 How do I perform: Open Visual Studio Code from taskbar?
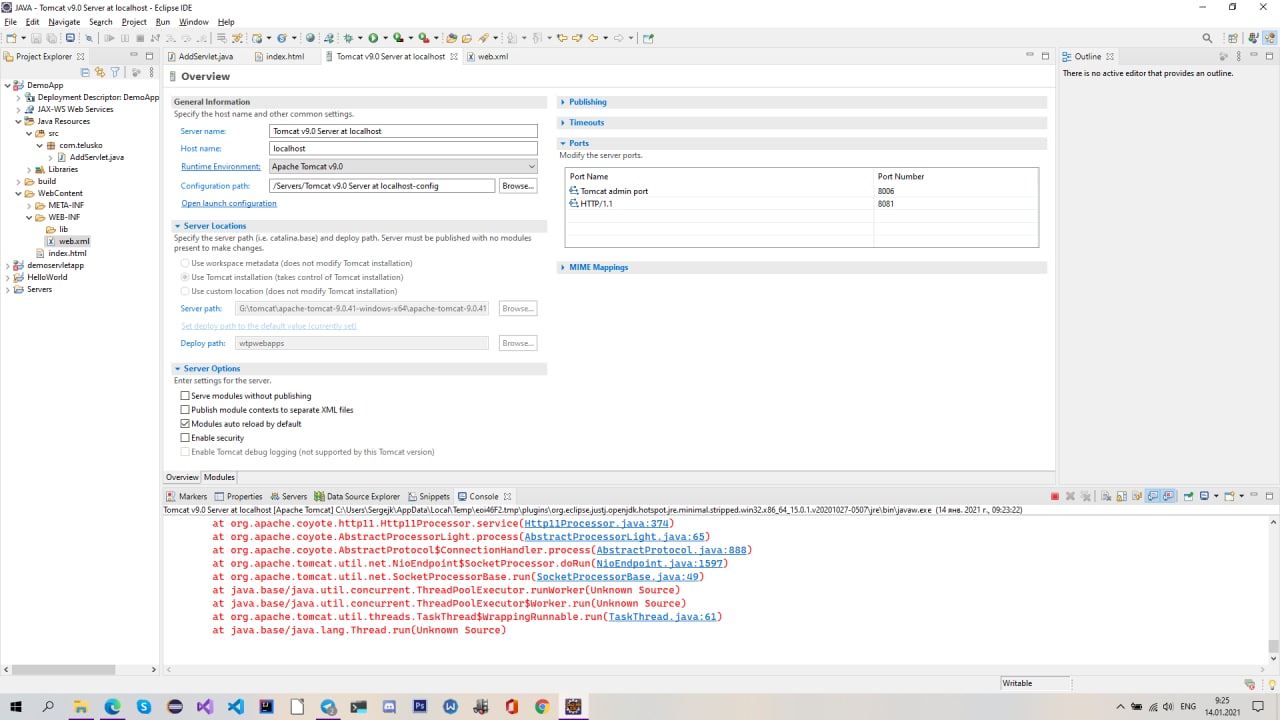(235, 706)
